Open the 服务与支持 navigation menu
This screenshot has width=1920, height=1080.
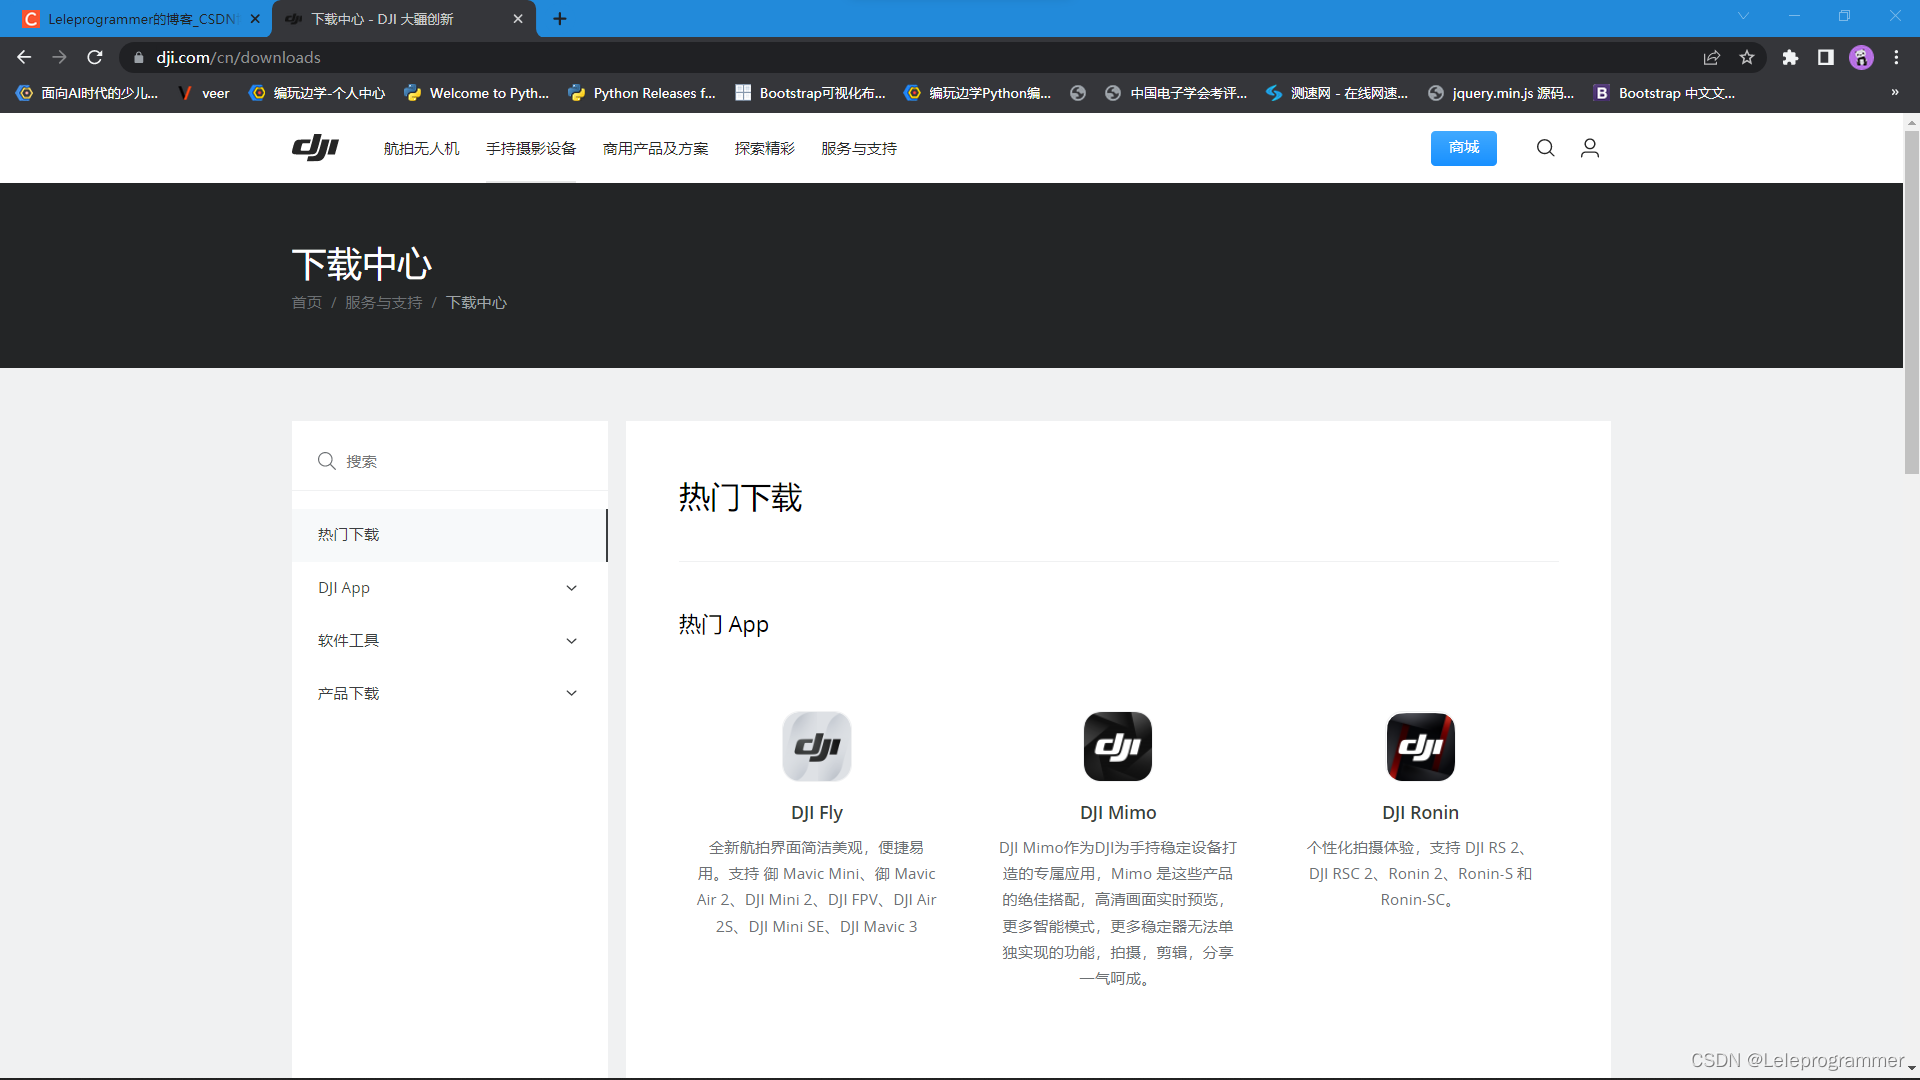coord(858,148)
